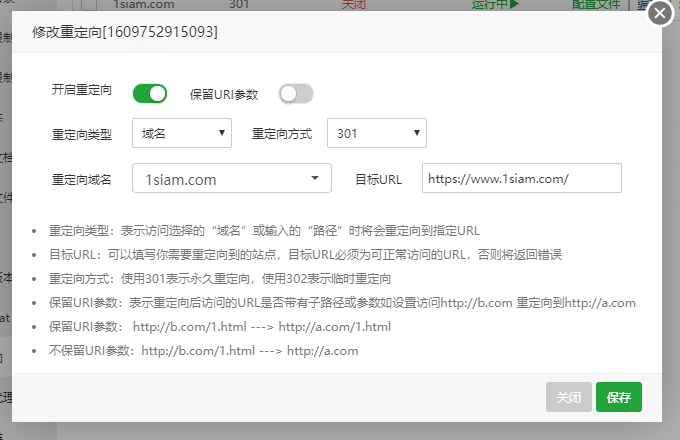Close the redirect dialog with the X icon

coord(660,13)
